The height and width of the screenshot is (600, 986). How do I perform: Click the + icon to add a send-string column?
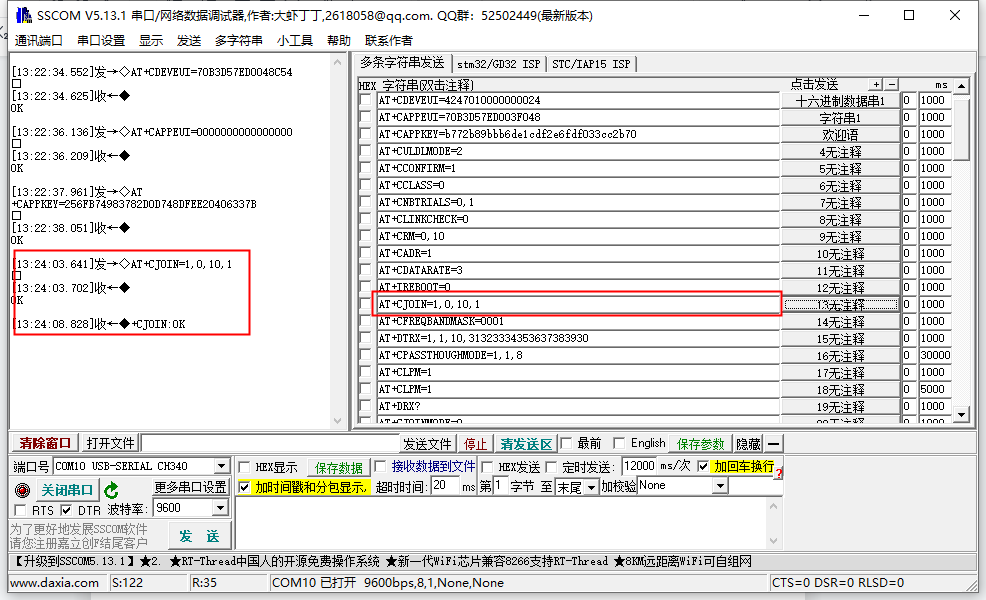876,84
